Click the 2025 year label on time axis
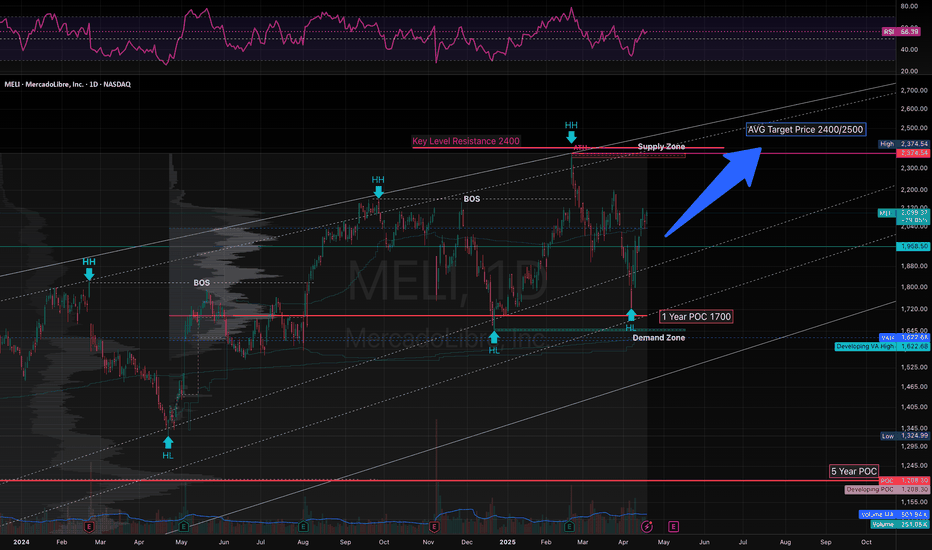 (x=507, y=542)
